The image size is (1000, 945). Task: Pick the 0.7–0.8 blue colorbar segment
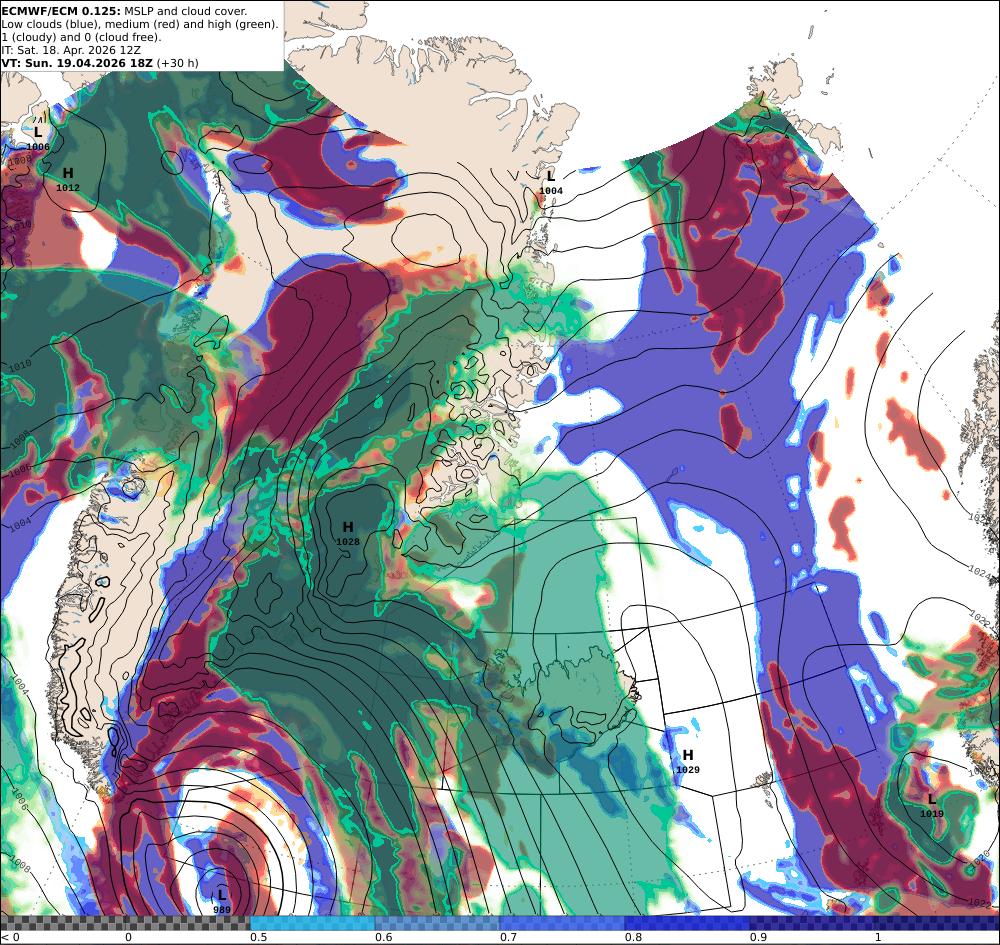(x=562, y=923)
